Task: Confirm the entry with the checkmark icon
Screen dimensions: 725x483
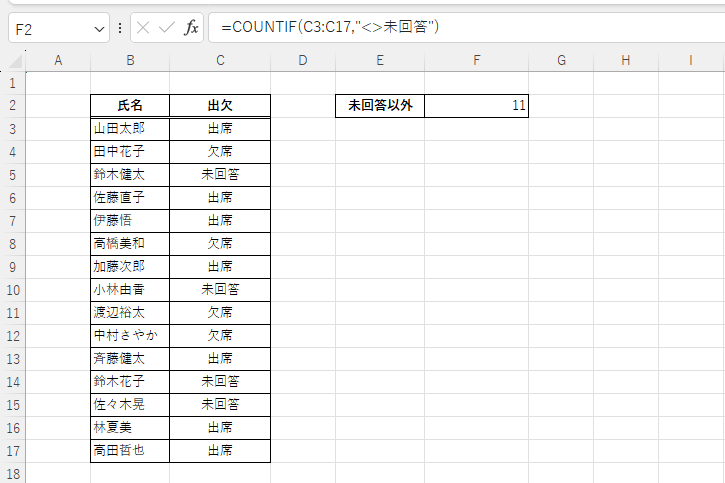Action: (166, 28)
